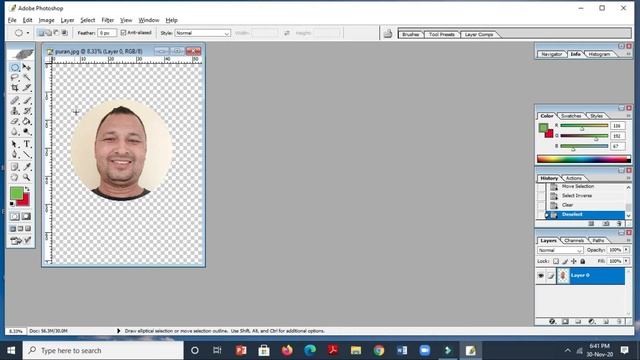Switch to Standard editing mode
The image size is (640, 360).
pyautogui.click(x=15, y=216)
